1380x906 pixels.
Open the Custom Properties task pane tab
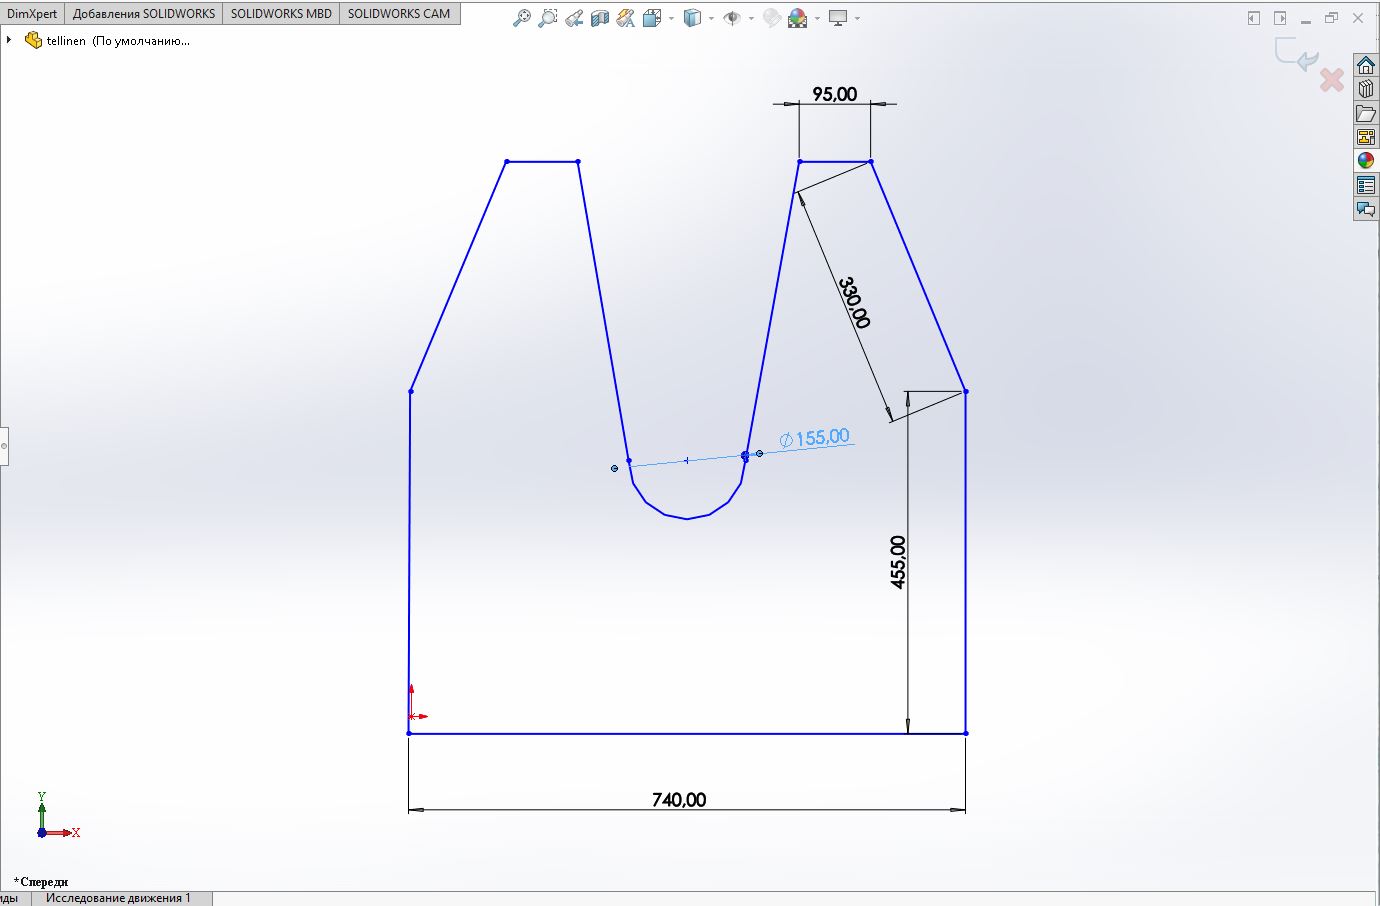click(1366, 185)
